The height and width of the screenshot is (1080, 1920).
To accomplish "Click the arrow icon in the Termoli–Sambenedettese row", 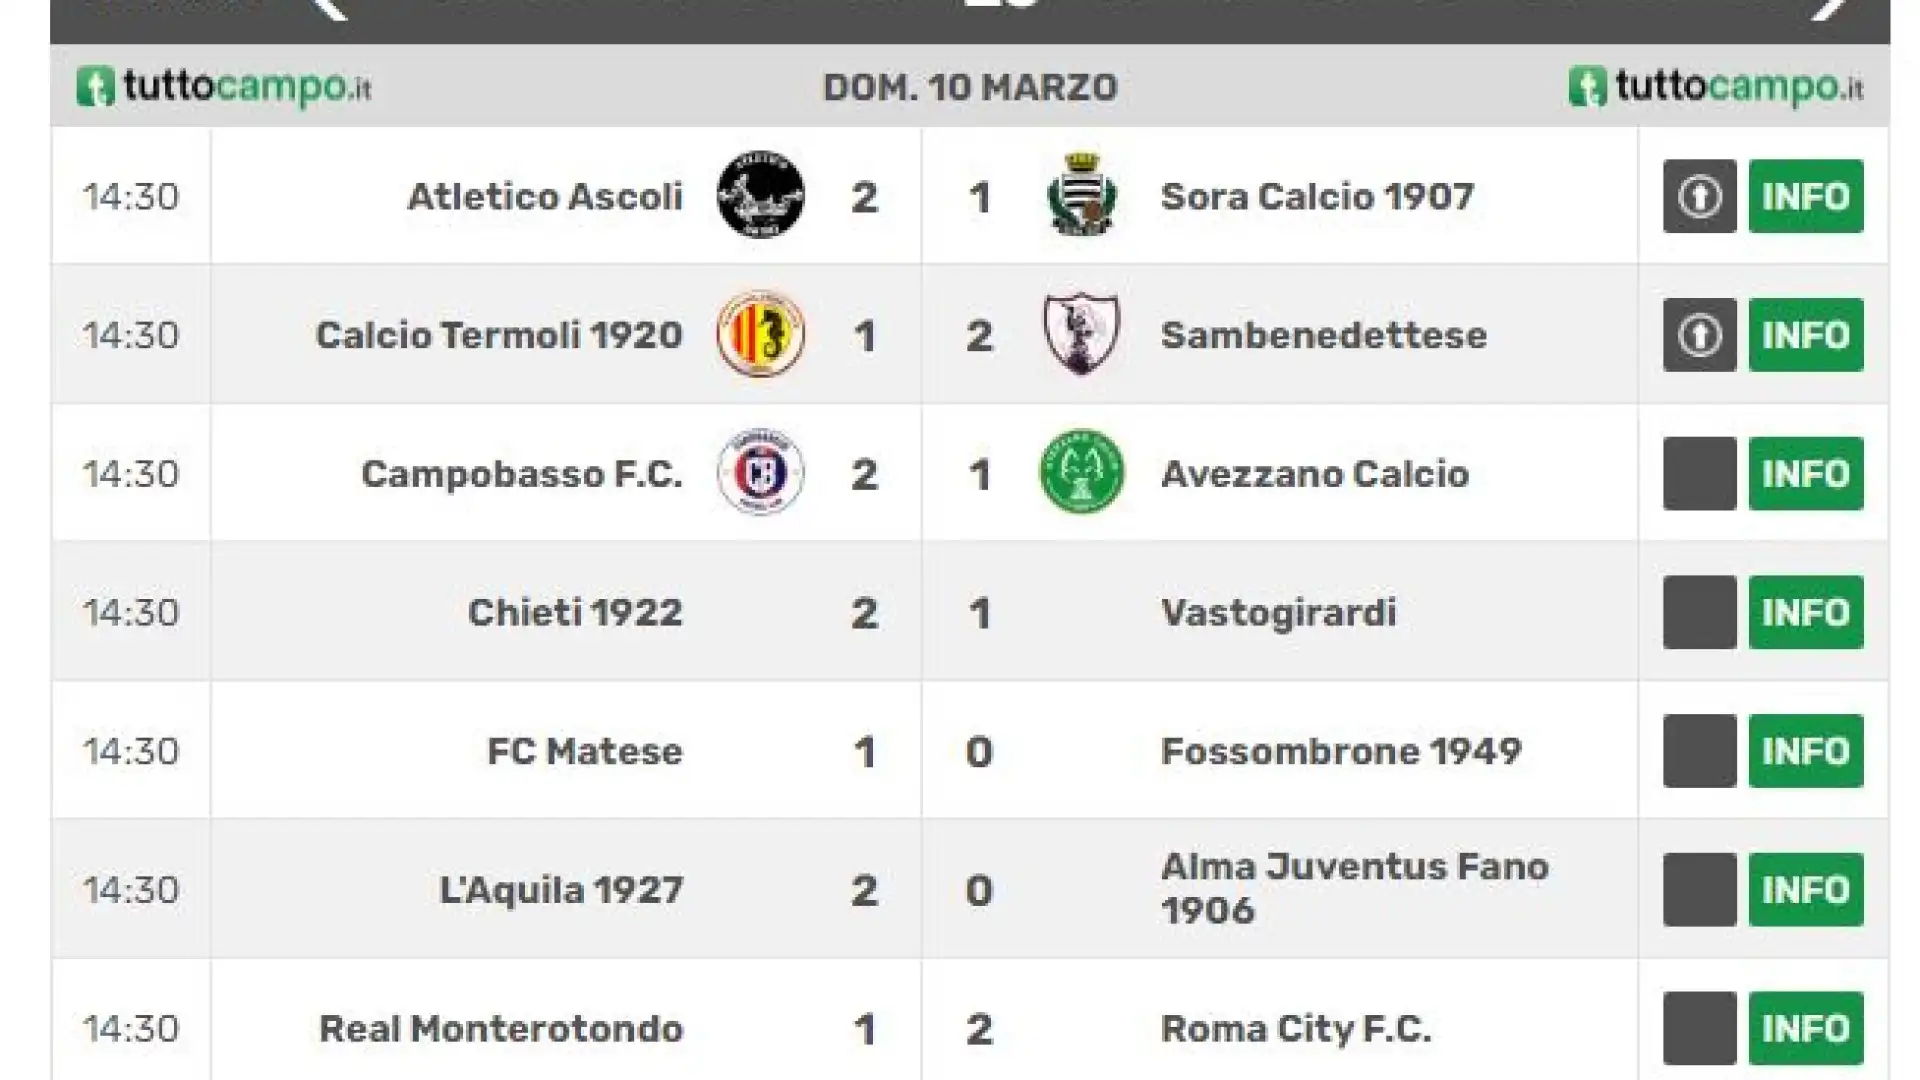I will coord(1699,335).
